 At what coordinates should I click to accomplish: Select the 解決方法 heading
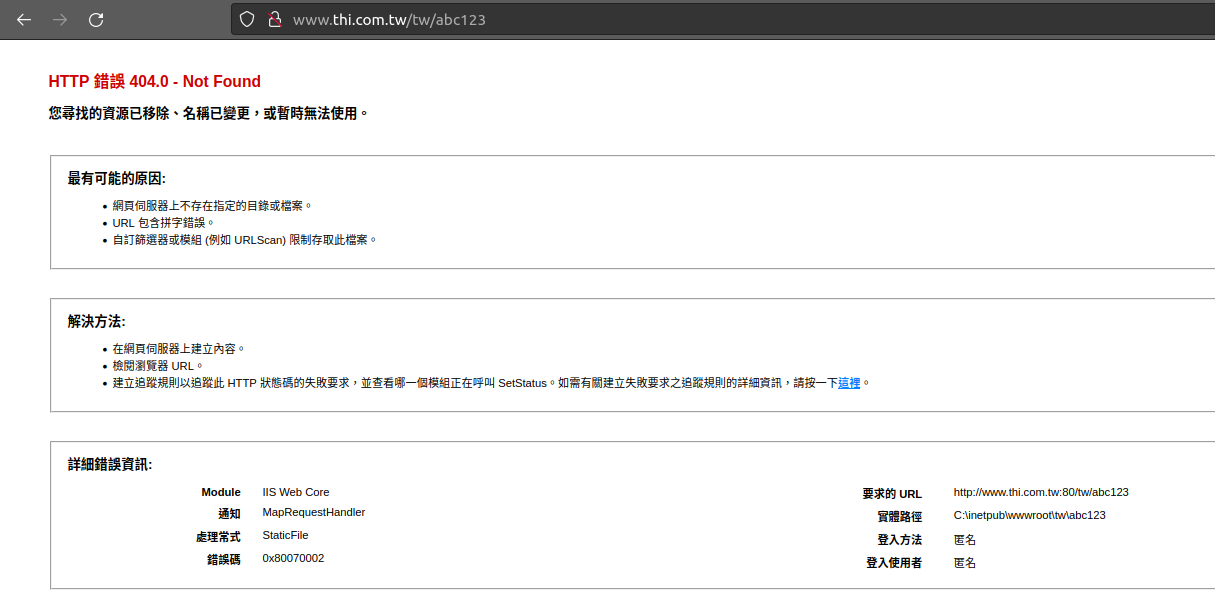pos(96,322)
